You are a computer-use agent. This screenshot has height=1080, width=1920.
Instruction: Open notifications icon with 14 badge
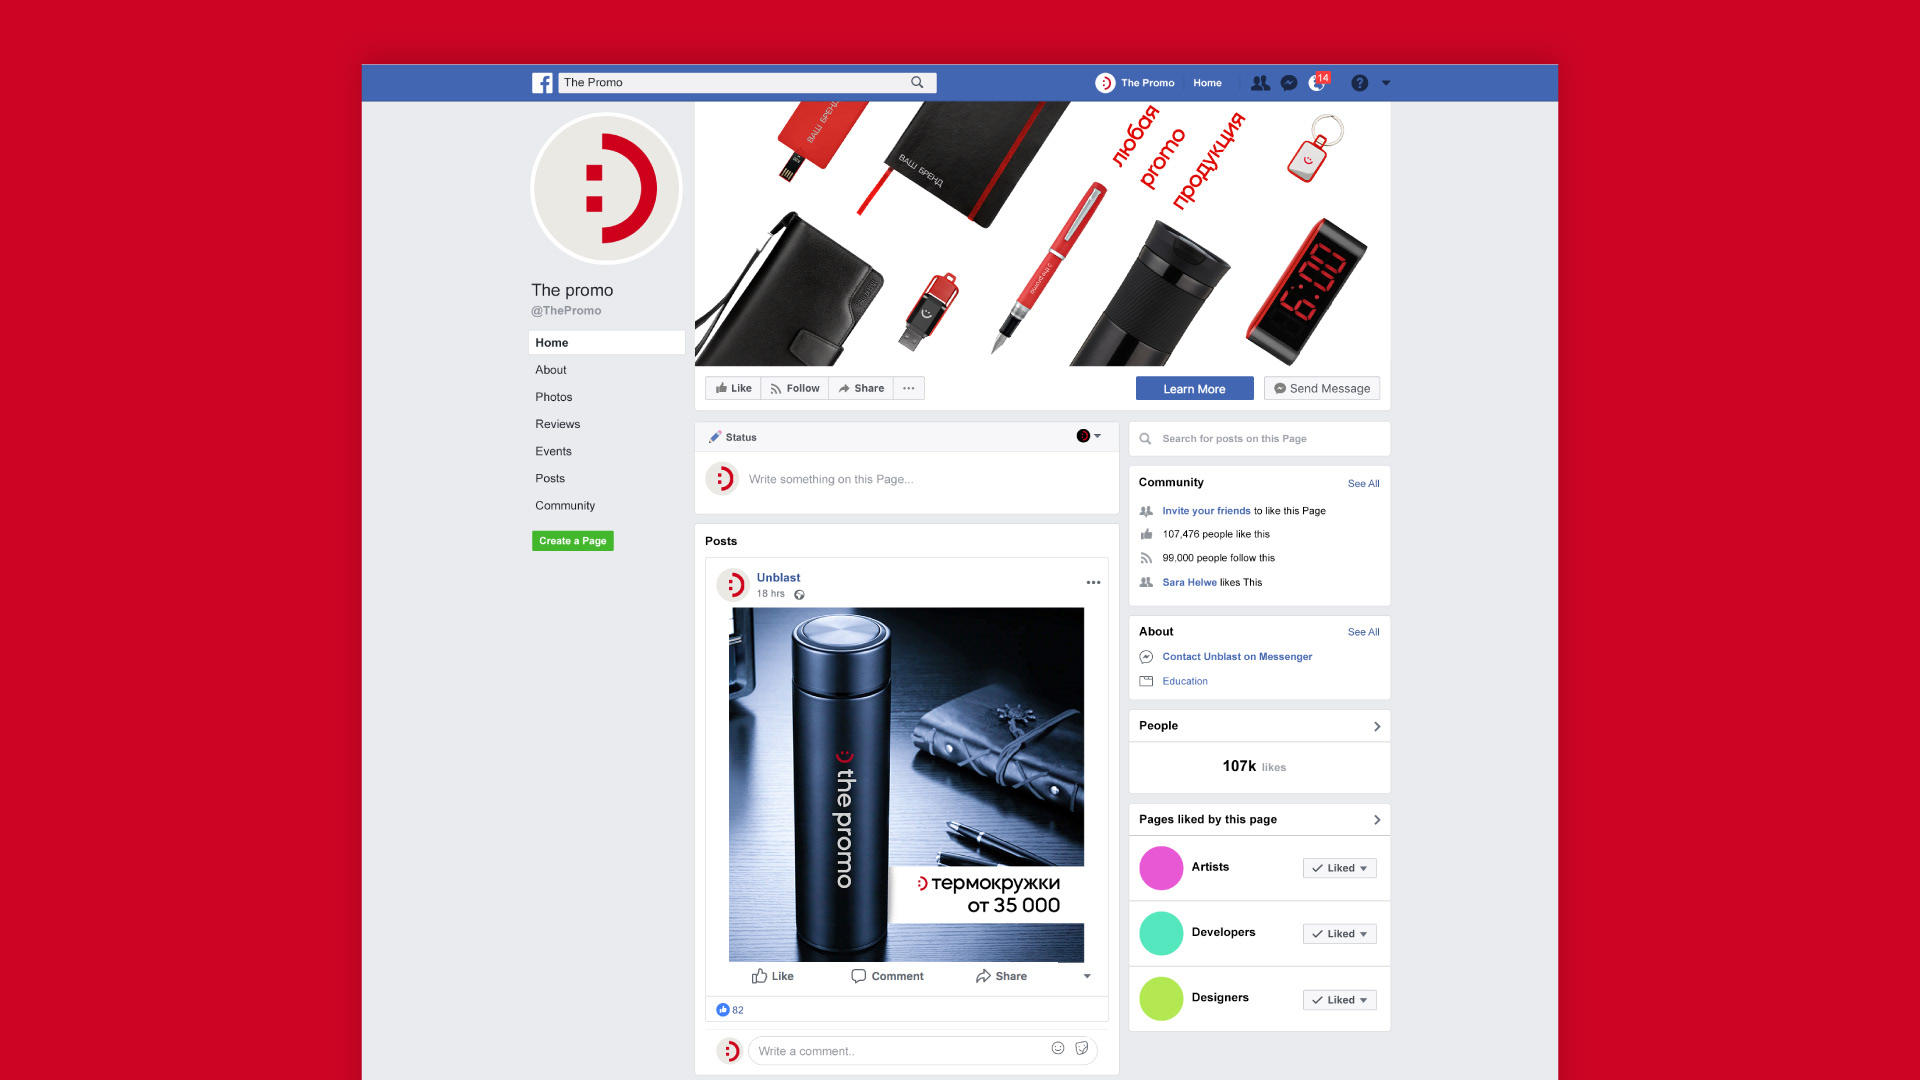(x=1317, y=83)
